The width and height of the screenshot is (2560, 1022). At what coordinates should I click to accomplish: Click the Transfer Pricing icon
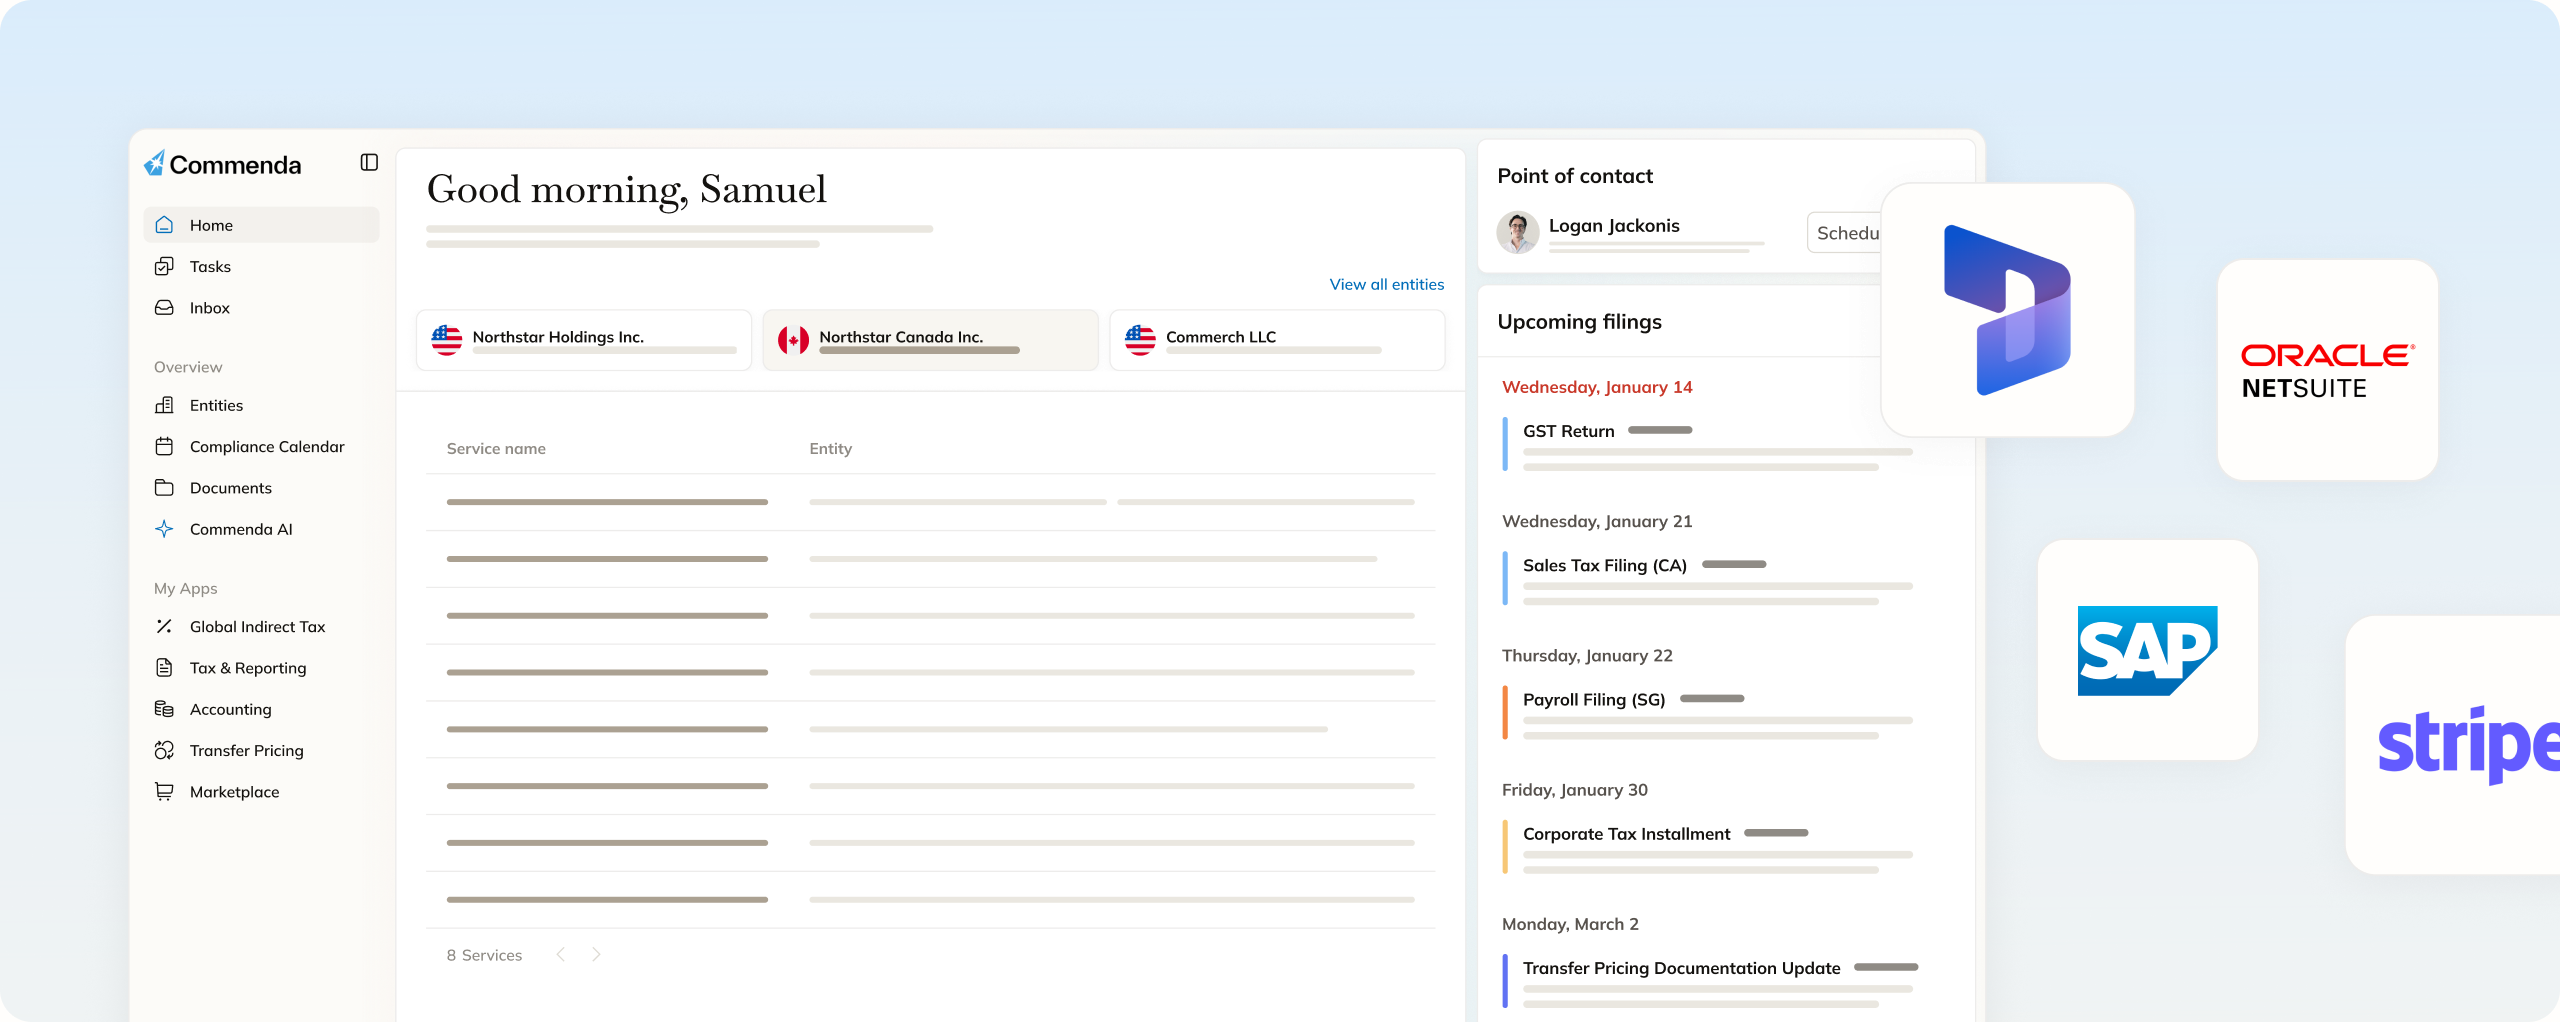coord(164,750)
